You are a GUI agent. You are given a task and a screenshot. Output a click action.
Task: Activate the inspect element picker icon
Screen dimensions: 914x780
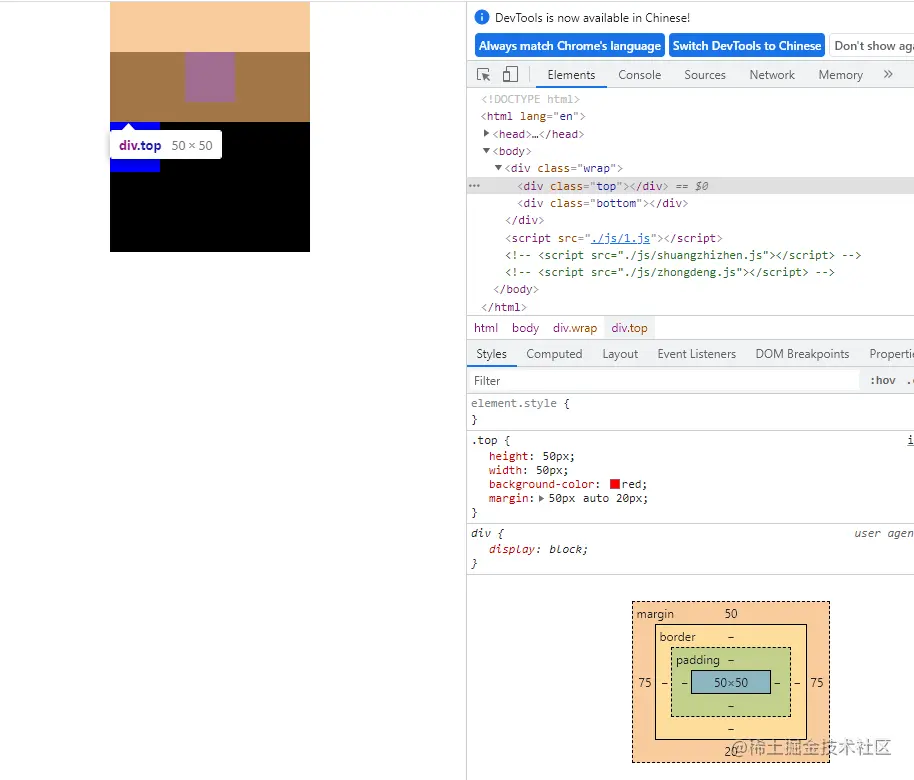[x=483, y=75]
